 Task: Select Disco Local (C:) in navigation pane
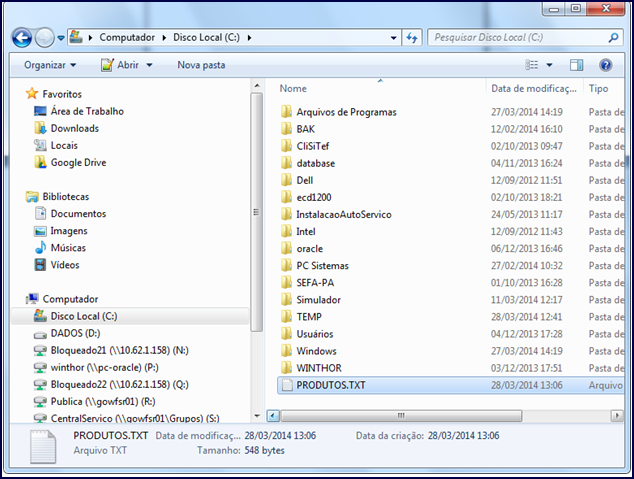tap(129, 316)
